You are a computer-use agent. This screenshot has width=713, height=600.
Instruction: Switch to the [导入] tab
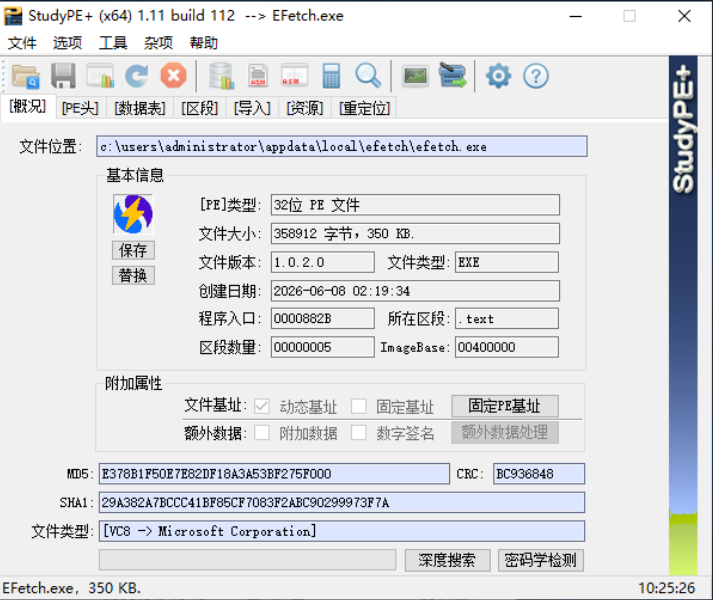coord(252,108)
